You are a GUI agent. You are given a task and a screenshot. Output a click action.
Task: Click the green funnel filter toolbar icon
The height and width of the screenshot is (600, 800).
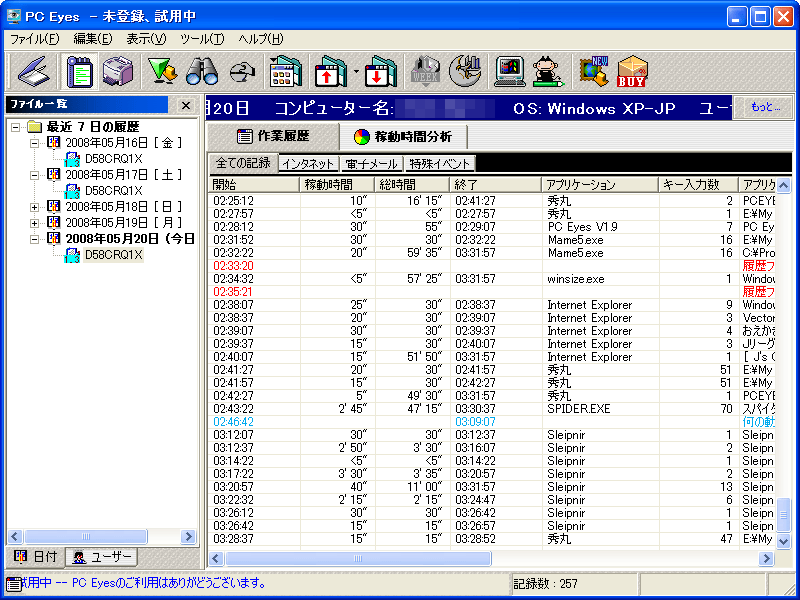click(x=162, y=71)
